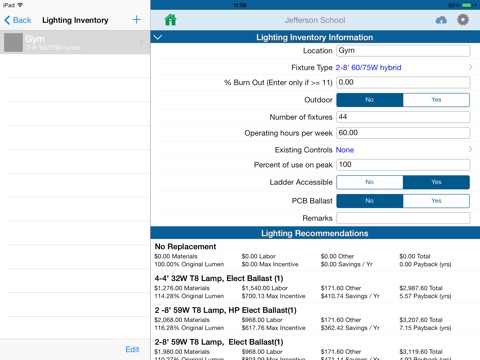Tap the Wi-Fi status icon

coord(20,5)
